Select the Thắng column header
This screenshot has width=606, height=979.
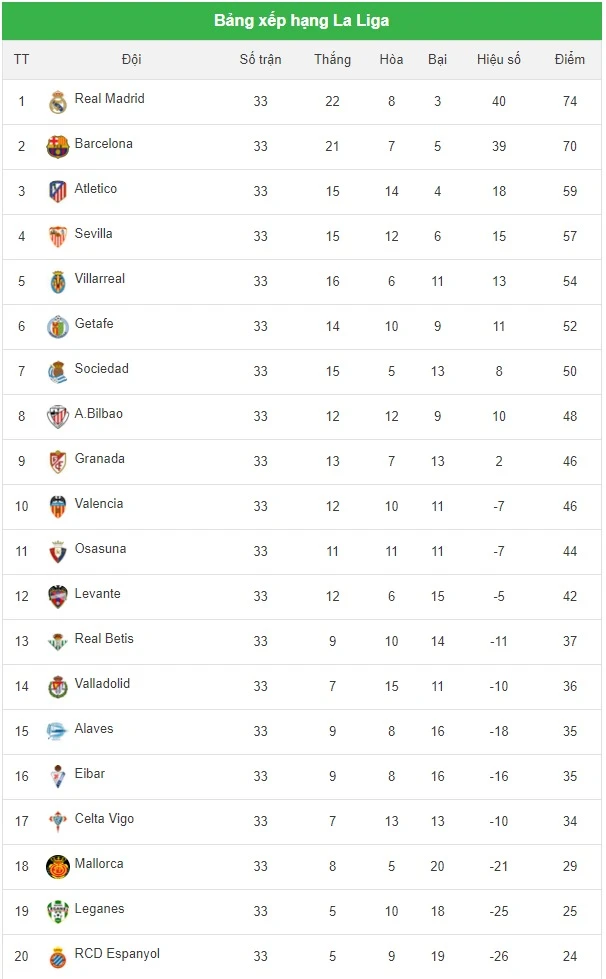point(333,59)
